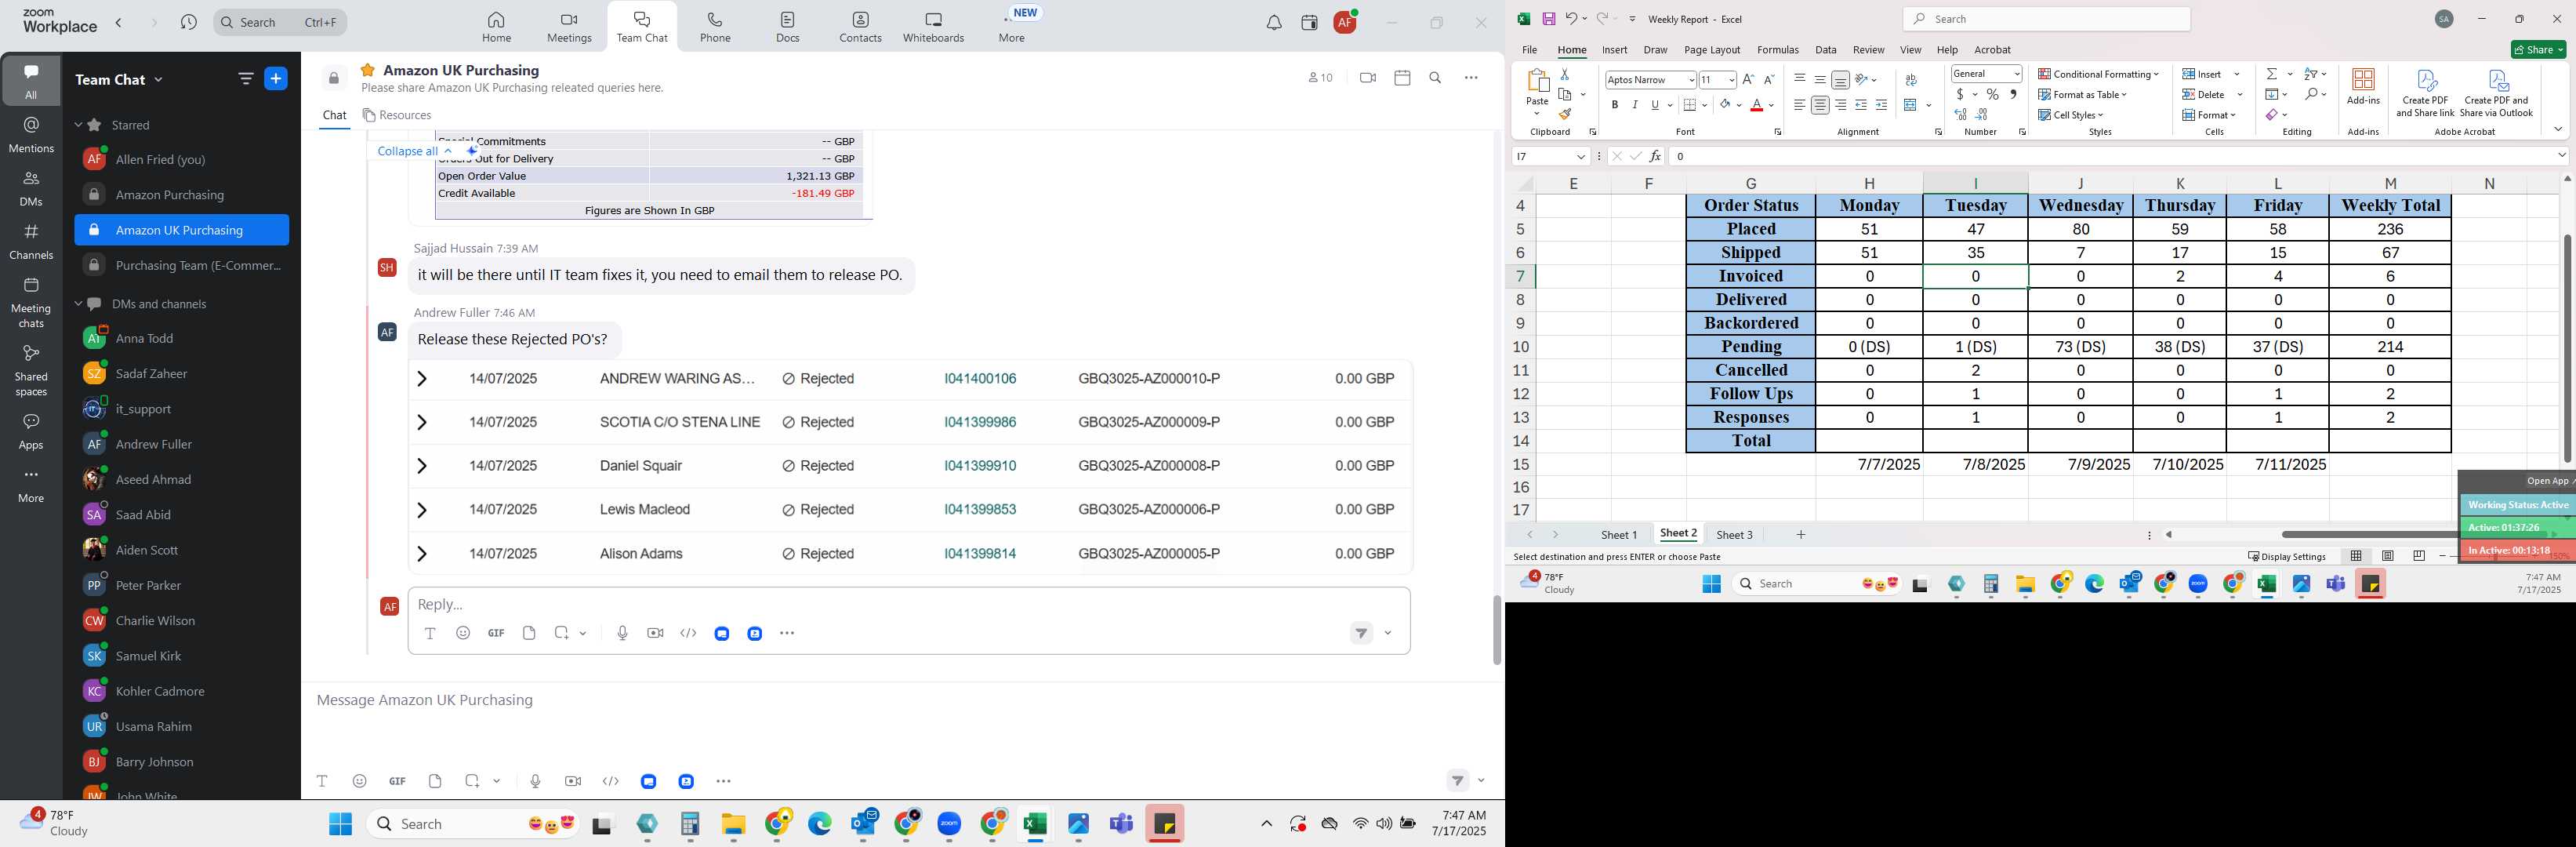
Task: Open the calendar icon in chat header
Action: [x=1402, y=78]
